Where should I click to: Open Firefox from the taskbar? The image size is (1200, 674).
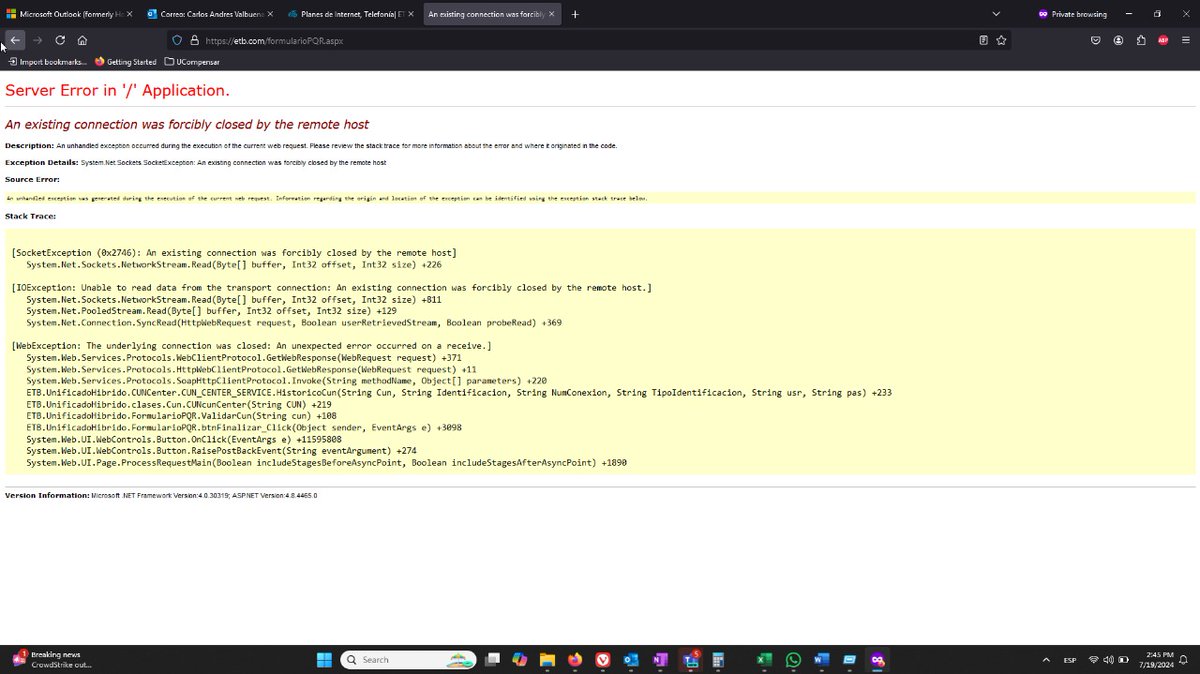coord(574,660)
